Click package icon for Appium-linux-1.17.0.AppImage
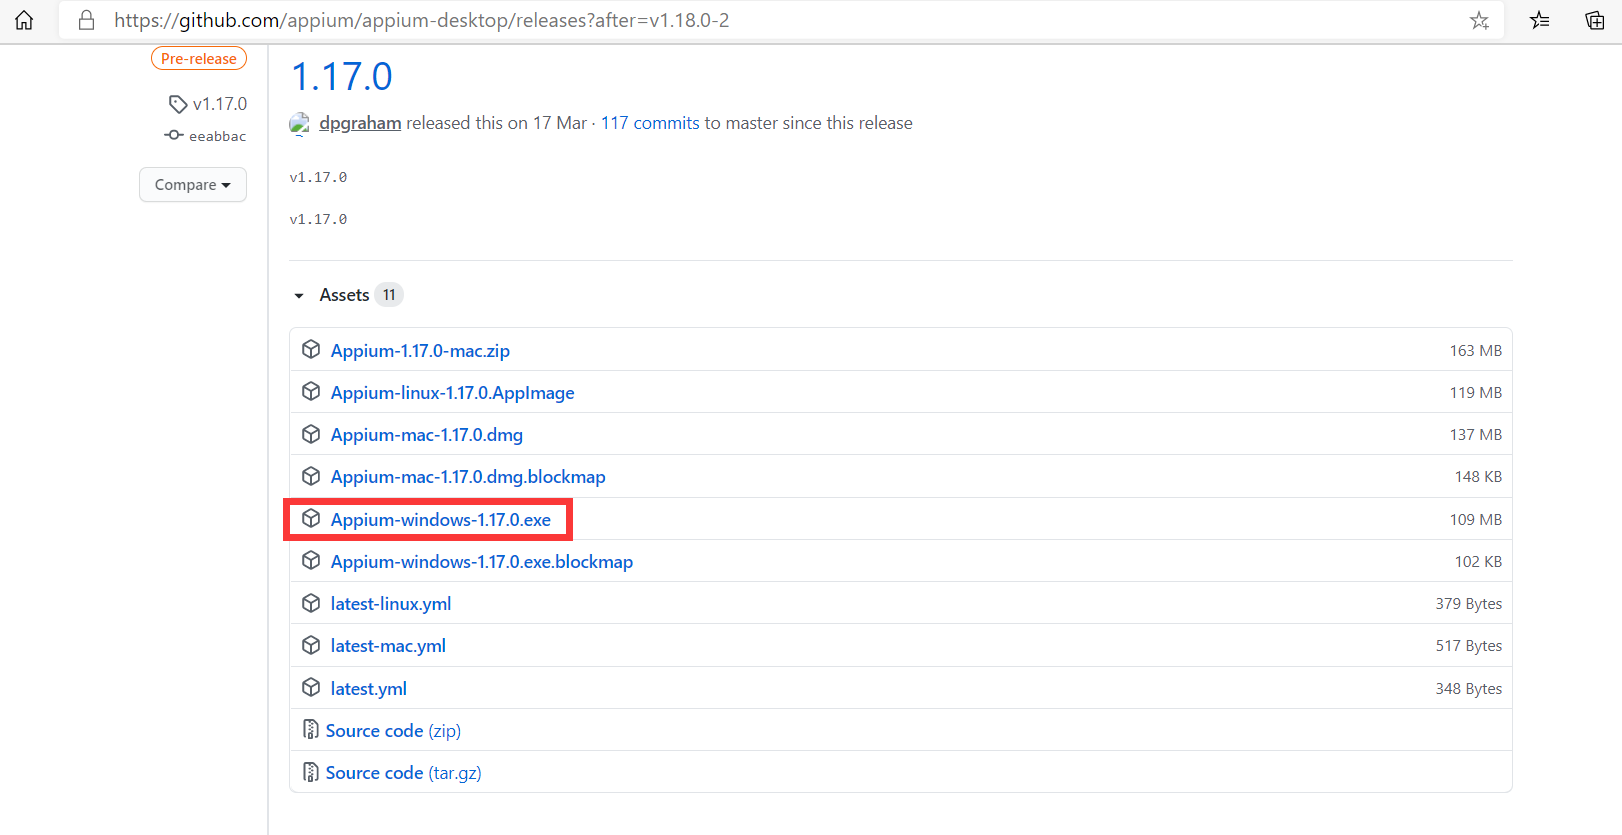The height and width of the screenshot is (835, 1622). [311, 391]
